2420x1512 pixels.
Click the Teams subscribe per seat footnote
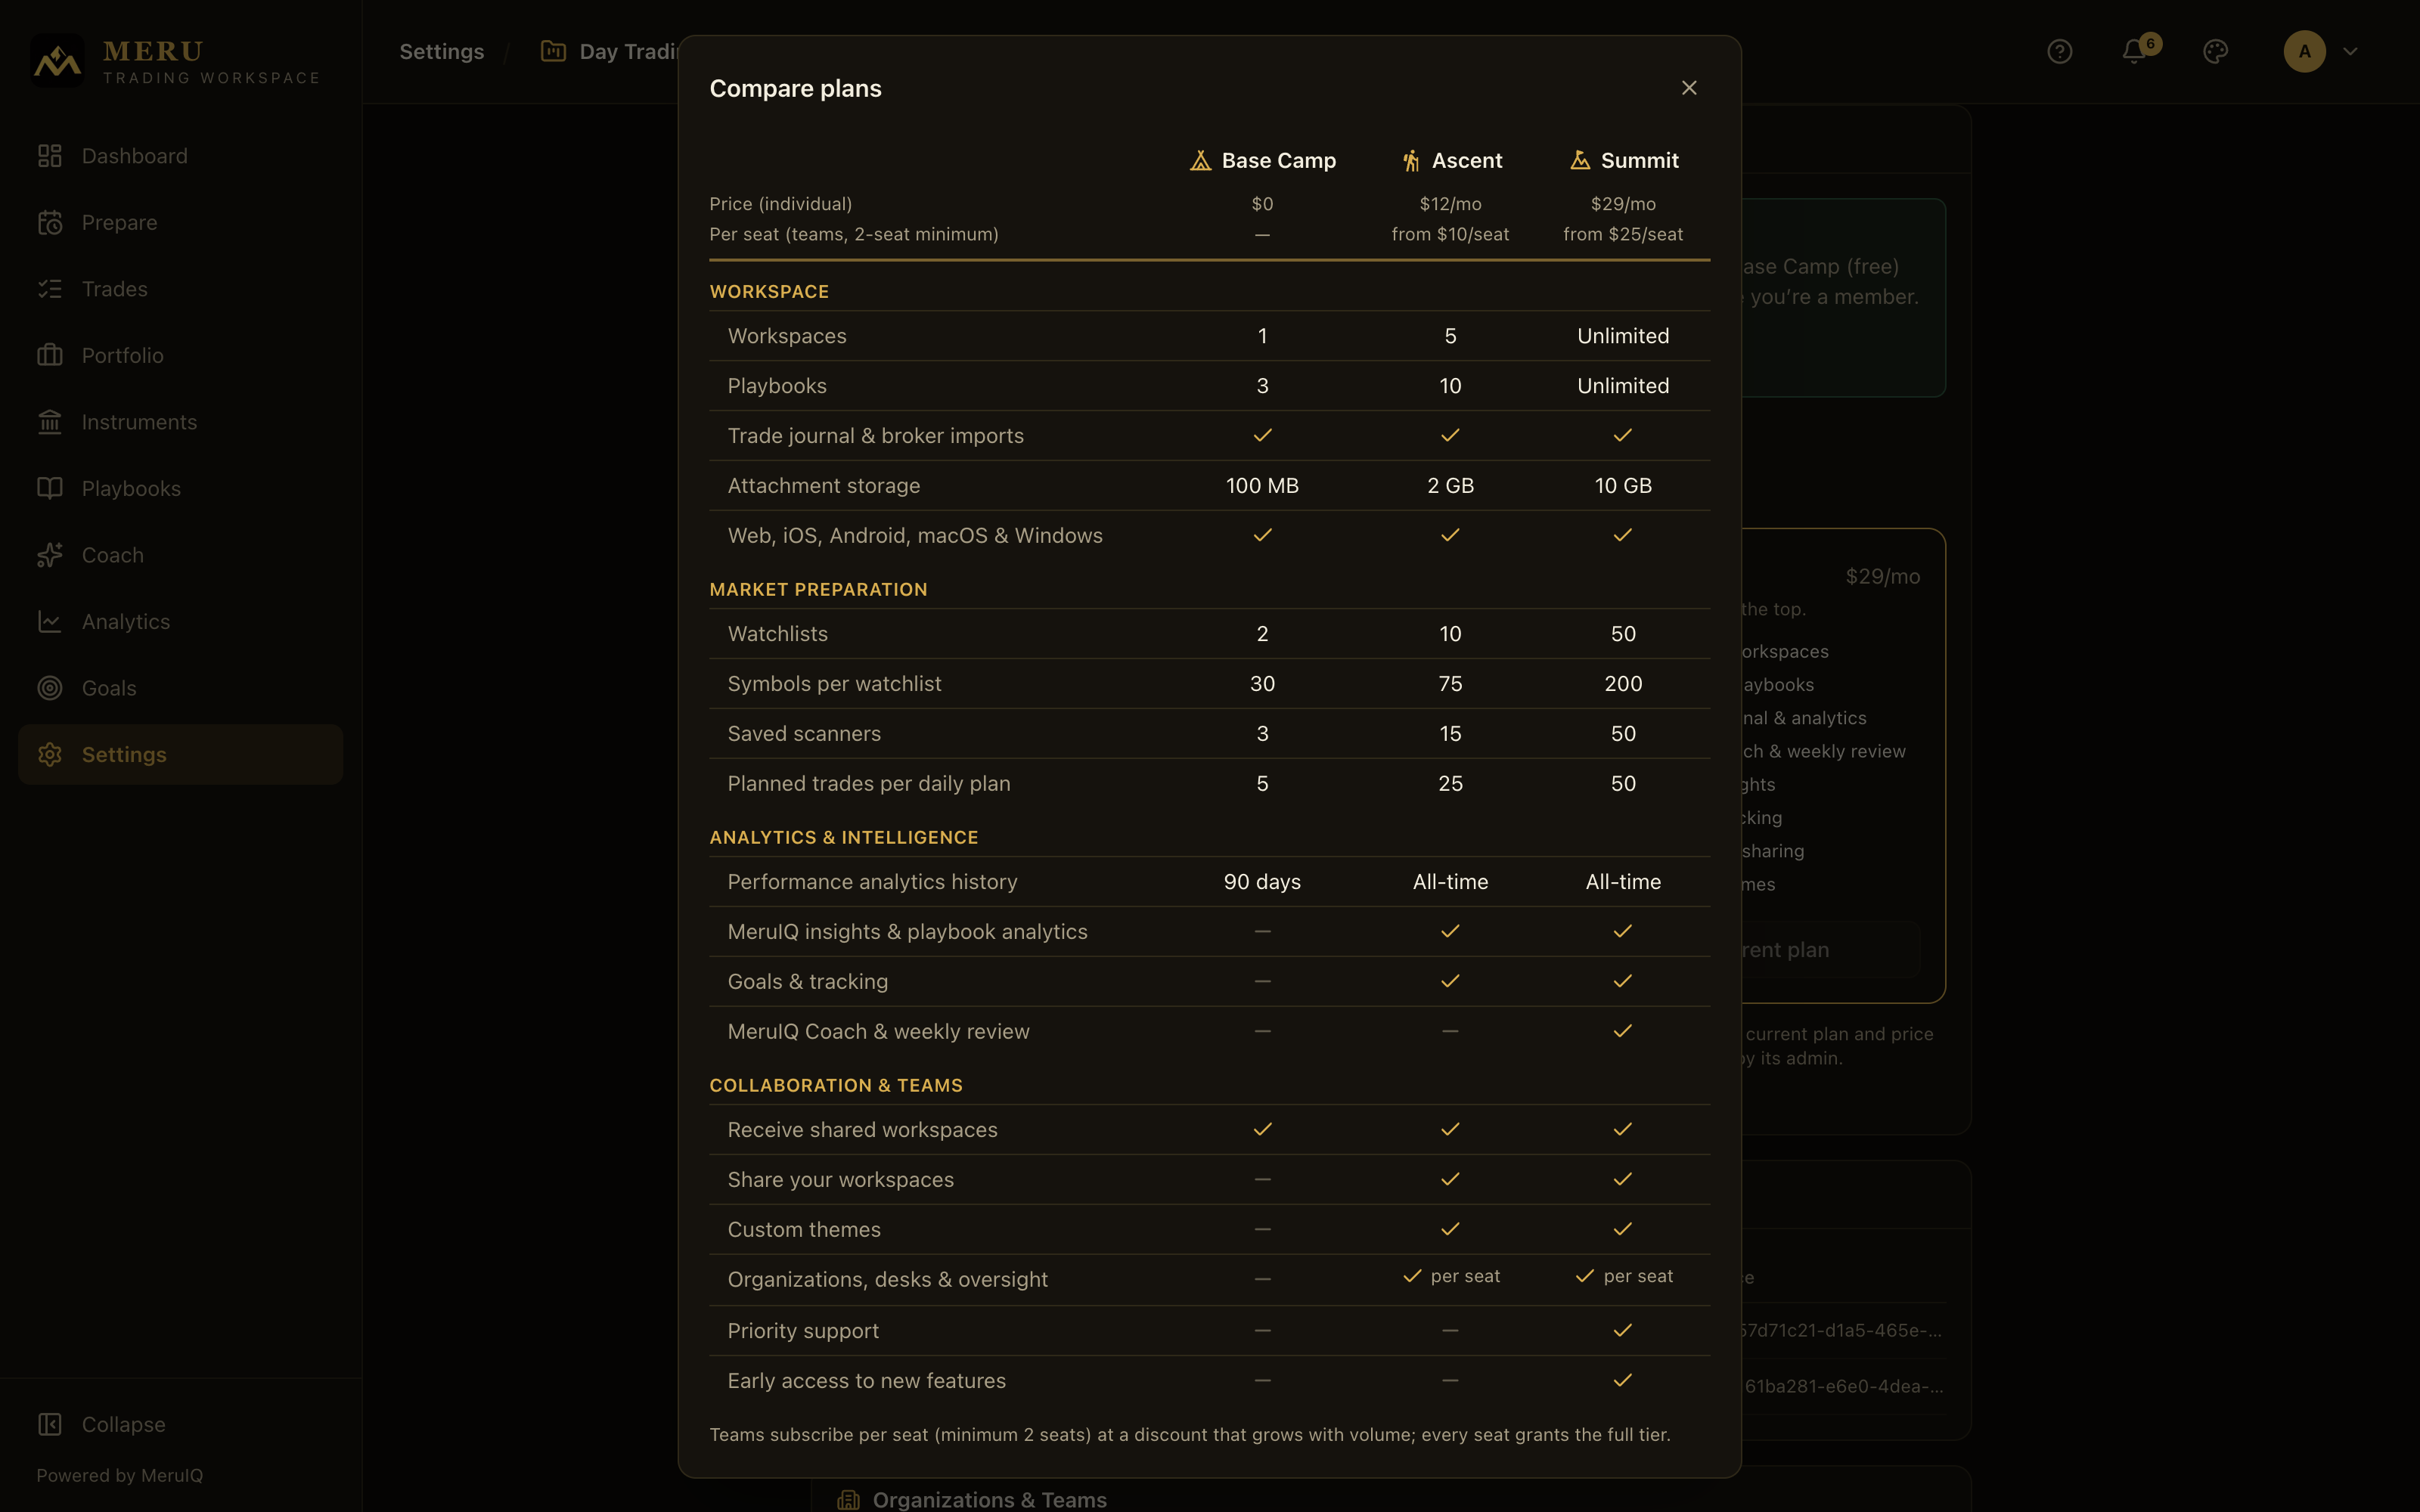pos(1190,1434)
